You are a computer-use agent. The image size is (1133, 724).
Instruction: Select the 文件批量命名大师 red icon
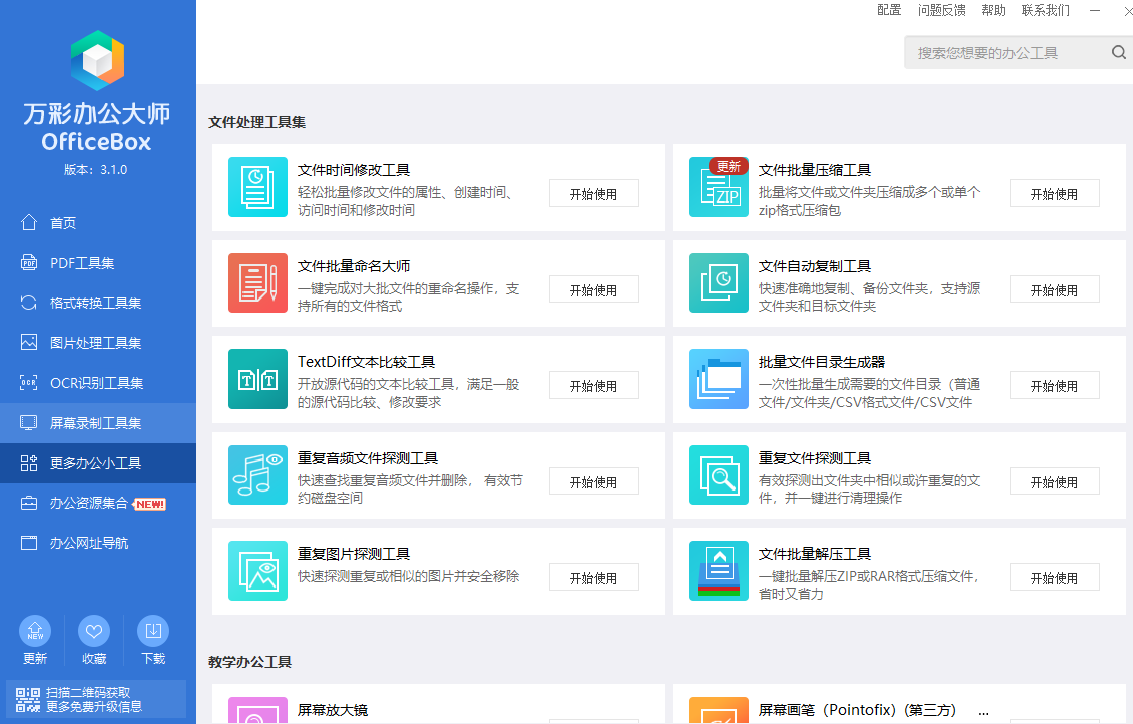pyautogui.click(x=257, y=283)
